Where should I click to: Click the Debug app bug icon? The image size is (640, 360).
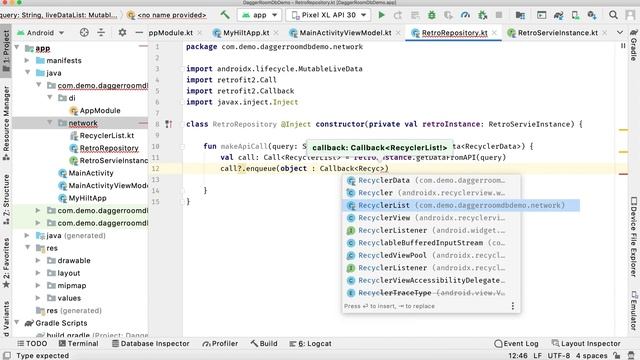(431, 15)
